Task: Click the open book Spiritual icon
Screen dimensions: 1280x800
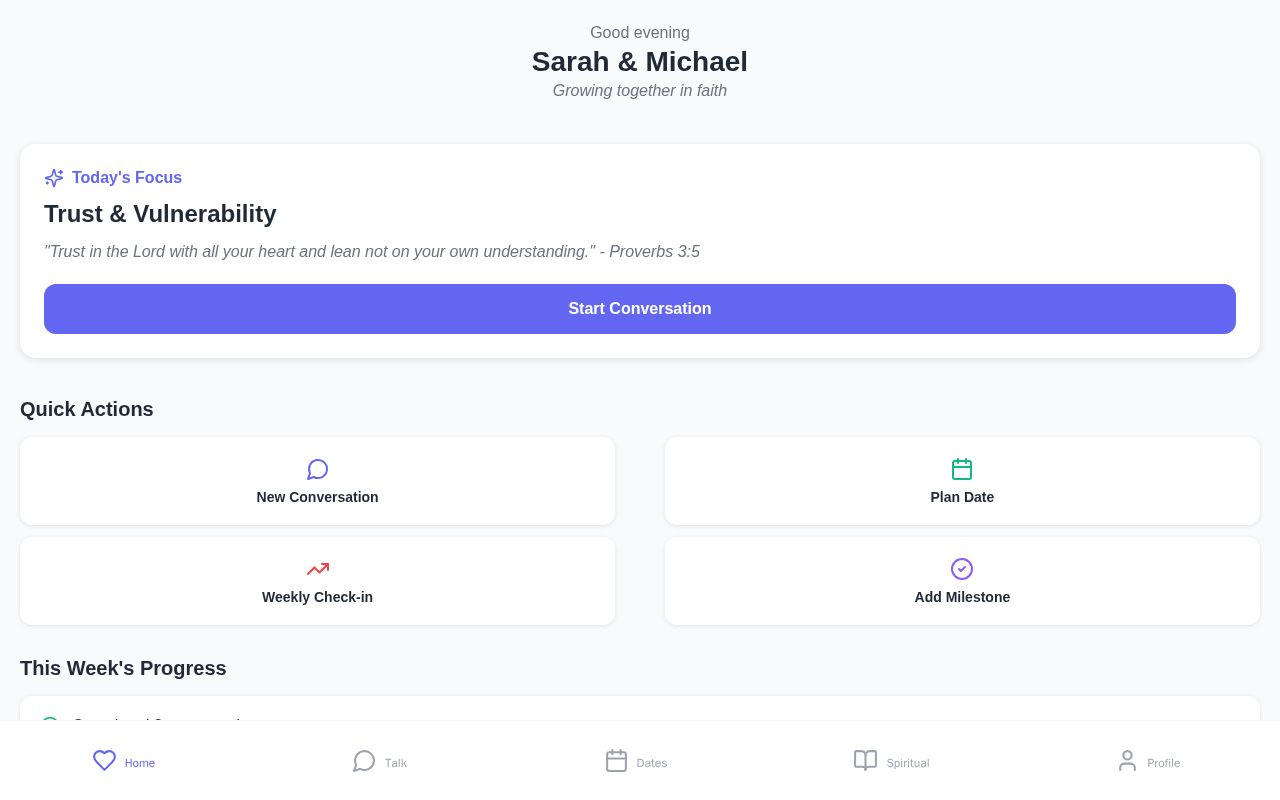Action: [x=865, y=761]
